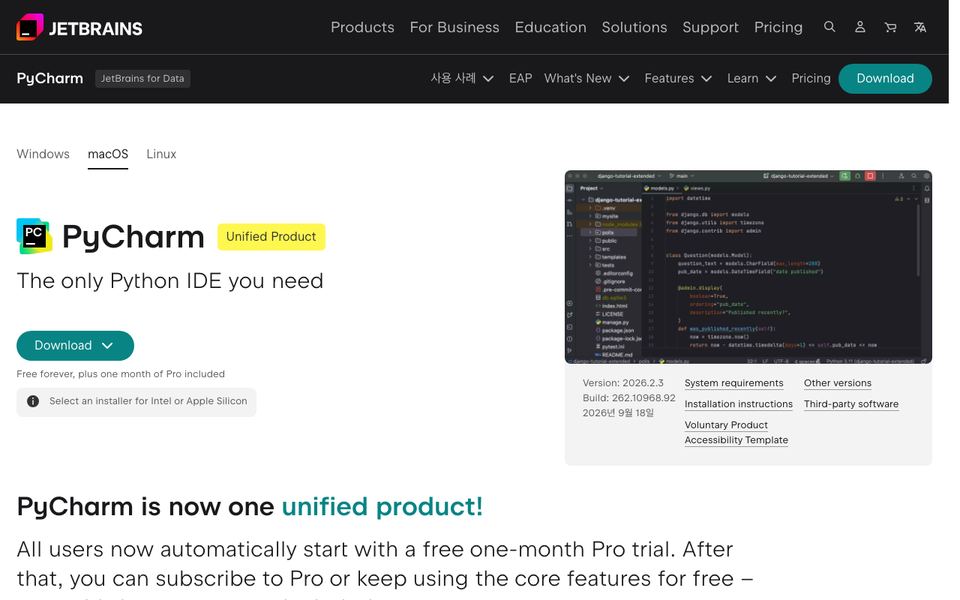Switch to the Linux tab

[x=161, y=154]
